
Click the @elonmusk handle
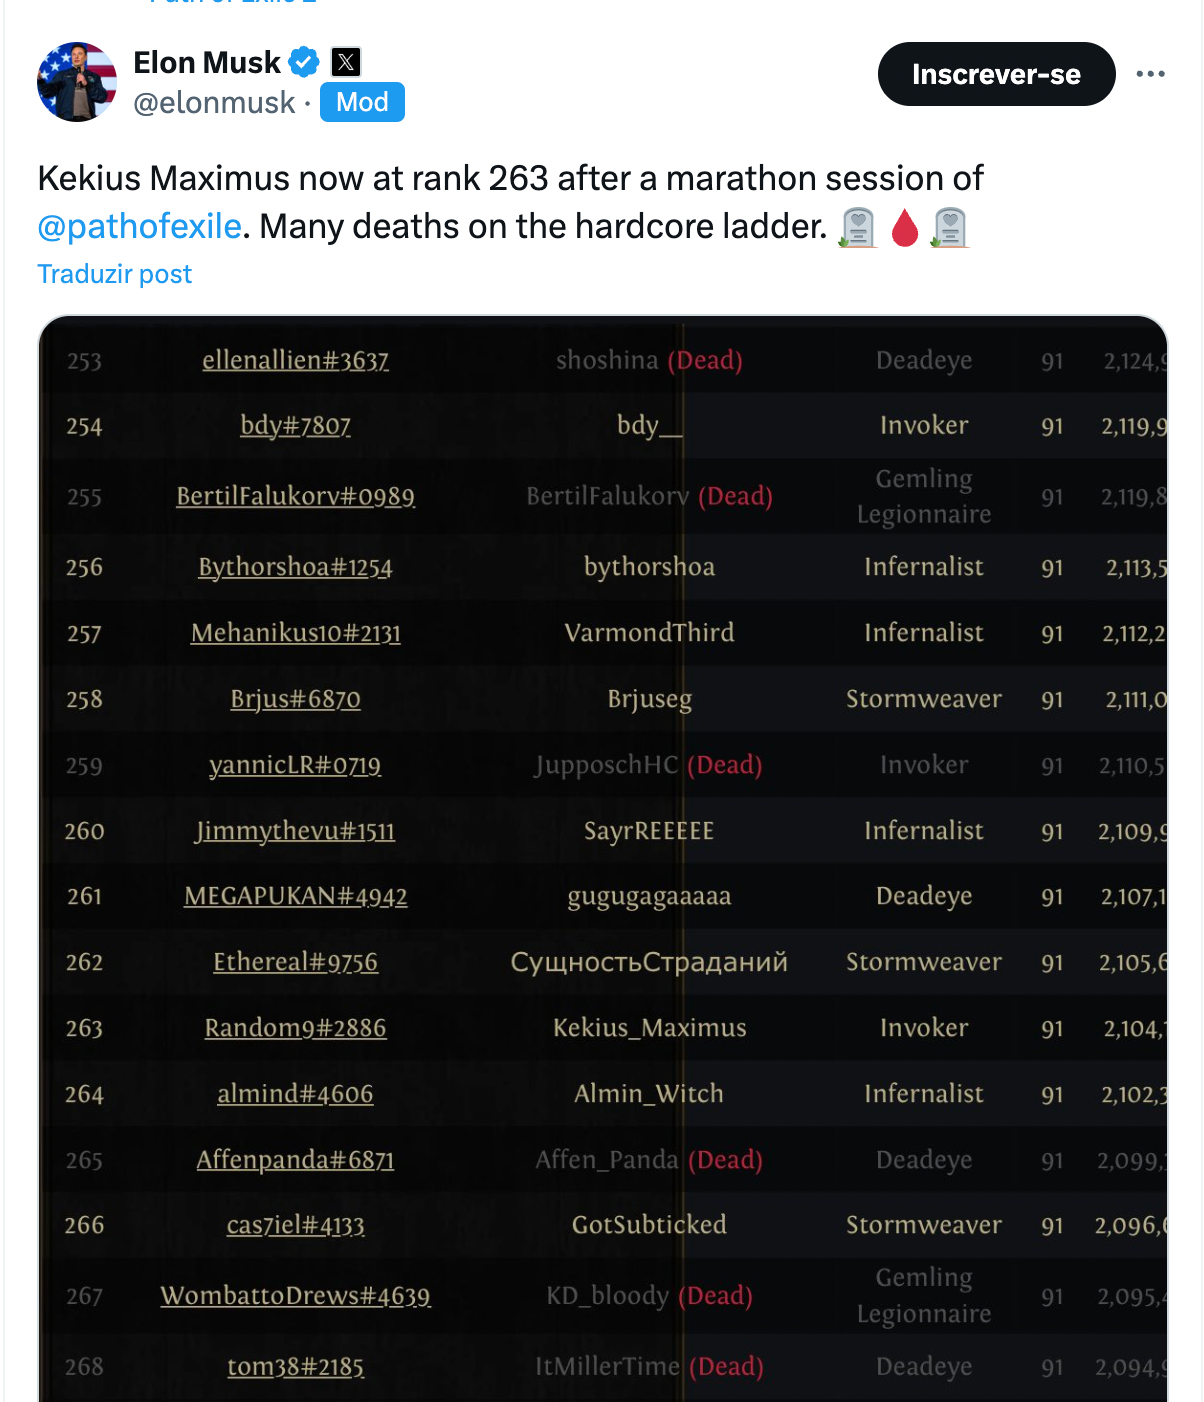214,102
